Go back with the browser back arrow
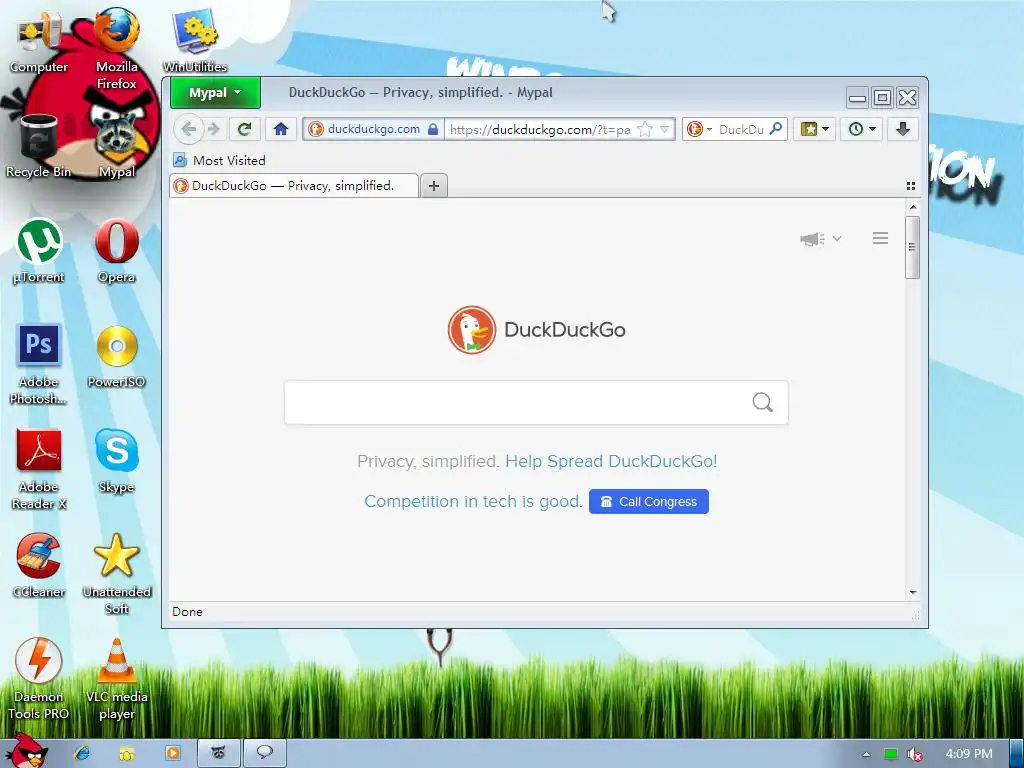1024x768 pixels. click(188, 129)
